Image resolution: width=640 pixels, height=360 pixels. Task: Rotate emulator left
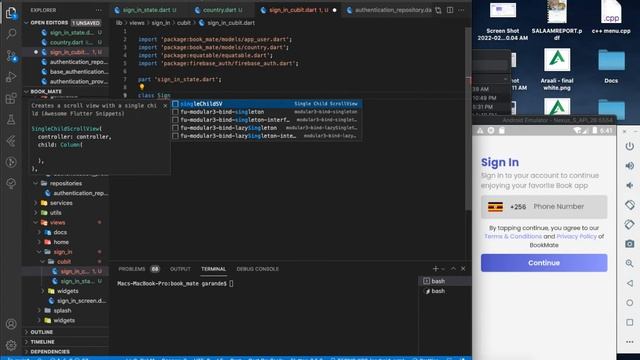(x=629, y=204)
